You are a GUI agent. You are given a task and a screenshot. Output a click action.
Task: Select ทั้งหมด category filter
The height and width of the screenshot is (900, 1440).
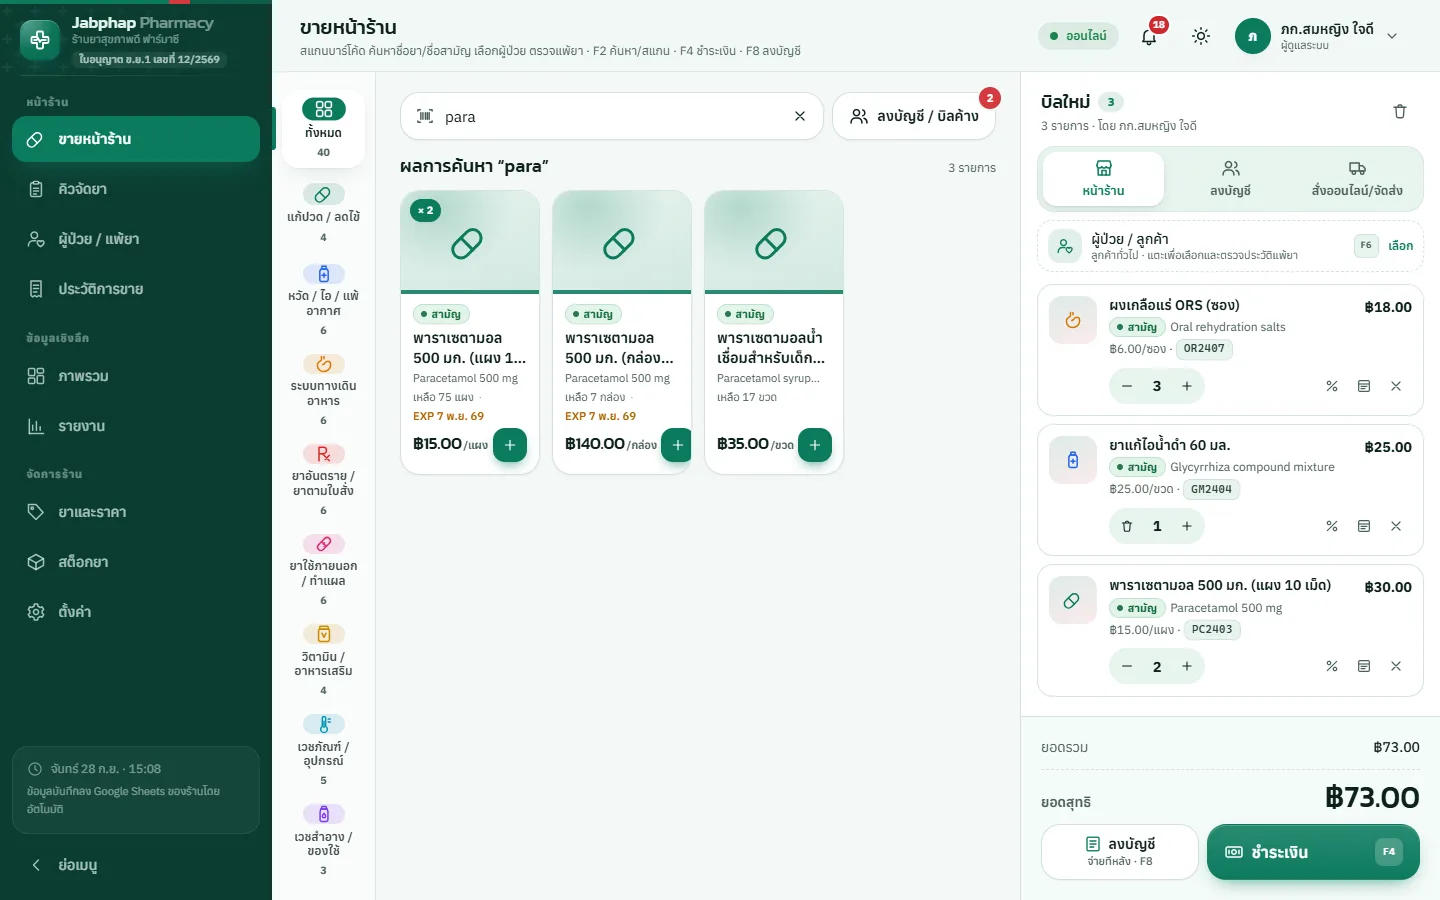coord(323,129)
